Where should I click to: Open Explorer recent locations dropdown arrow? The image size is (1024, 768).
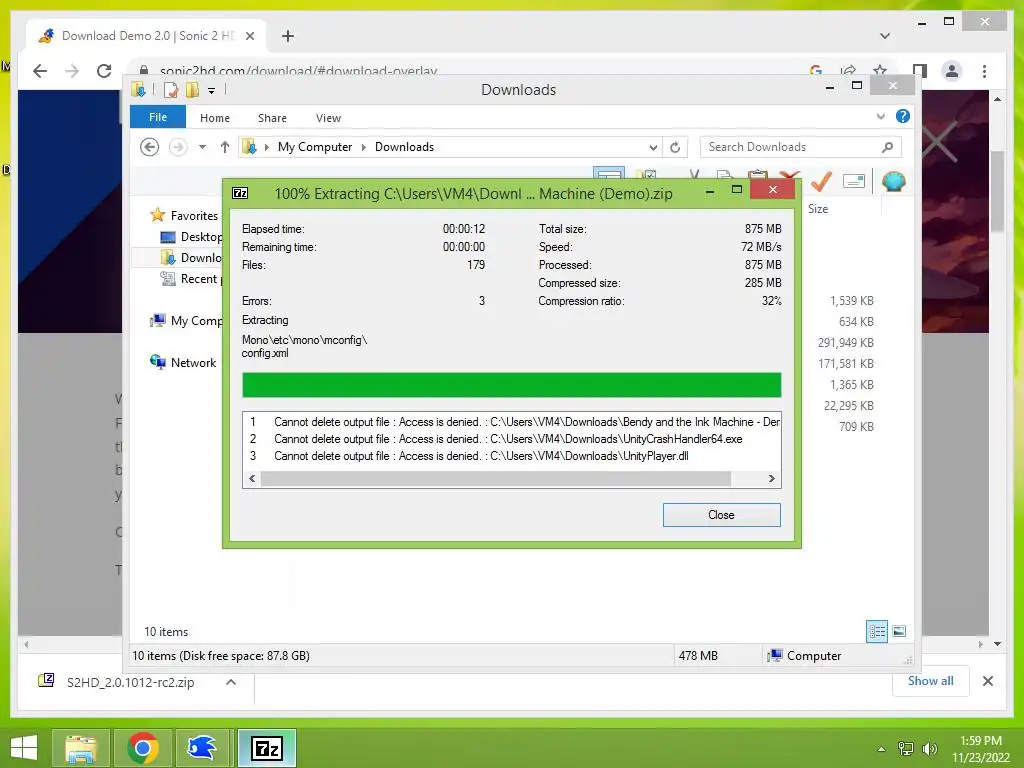(202, 147)
